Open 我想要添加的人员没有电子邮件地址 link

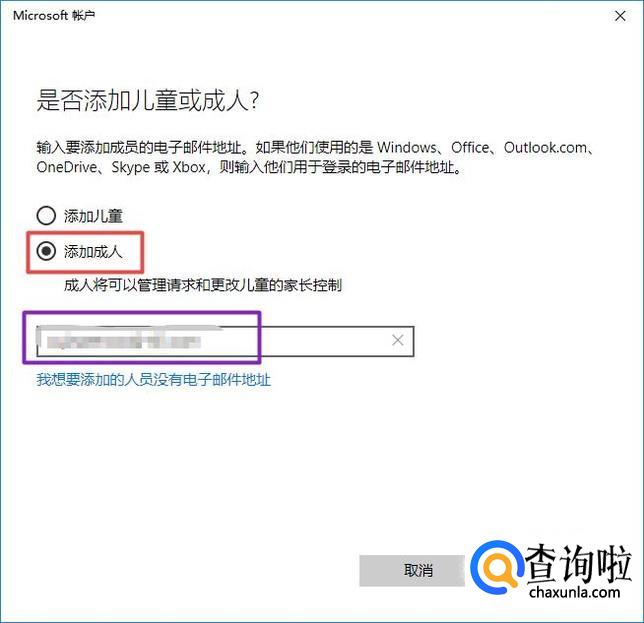click(x=153, y=379)
